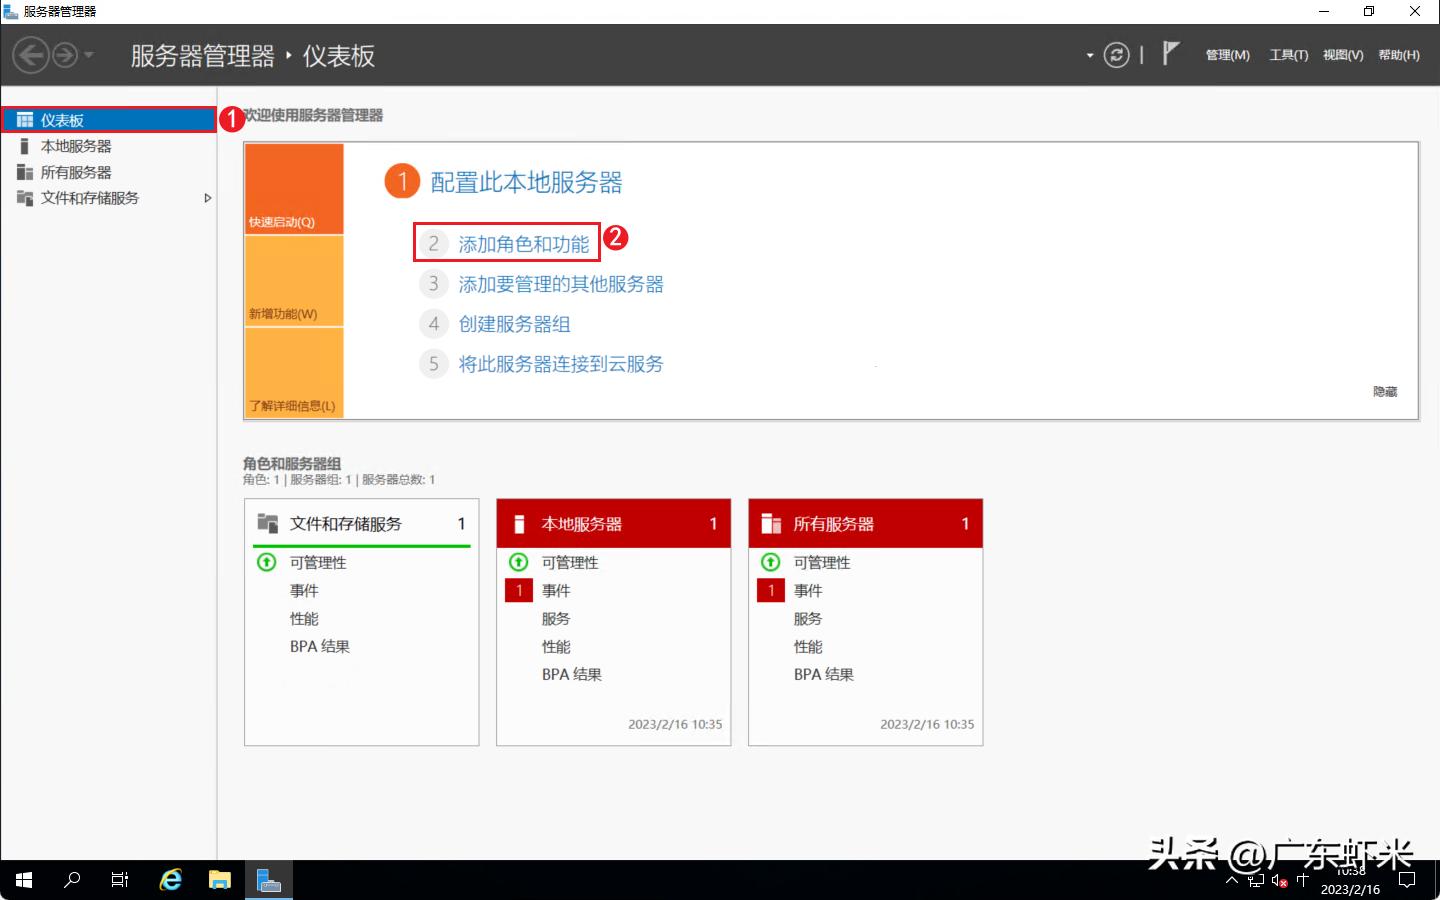Viewport: 1440px width, 900px height.
Task: Launch Internet Explorer from the taskbar
Action: click(170, 880)
